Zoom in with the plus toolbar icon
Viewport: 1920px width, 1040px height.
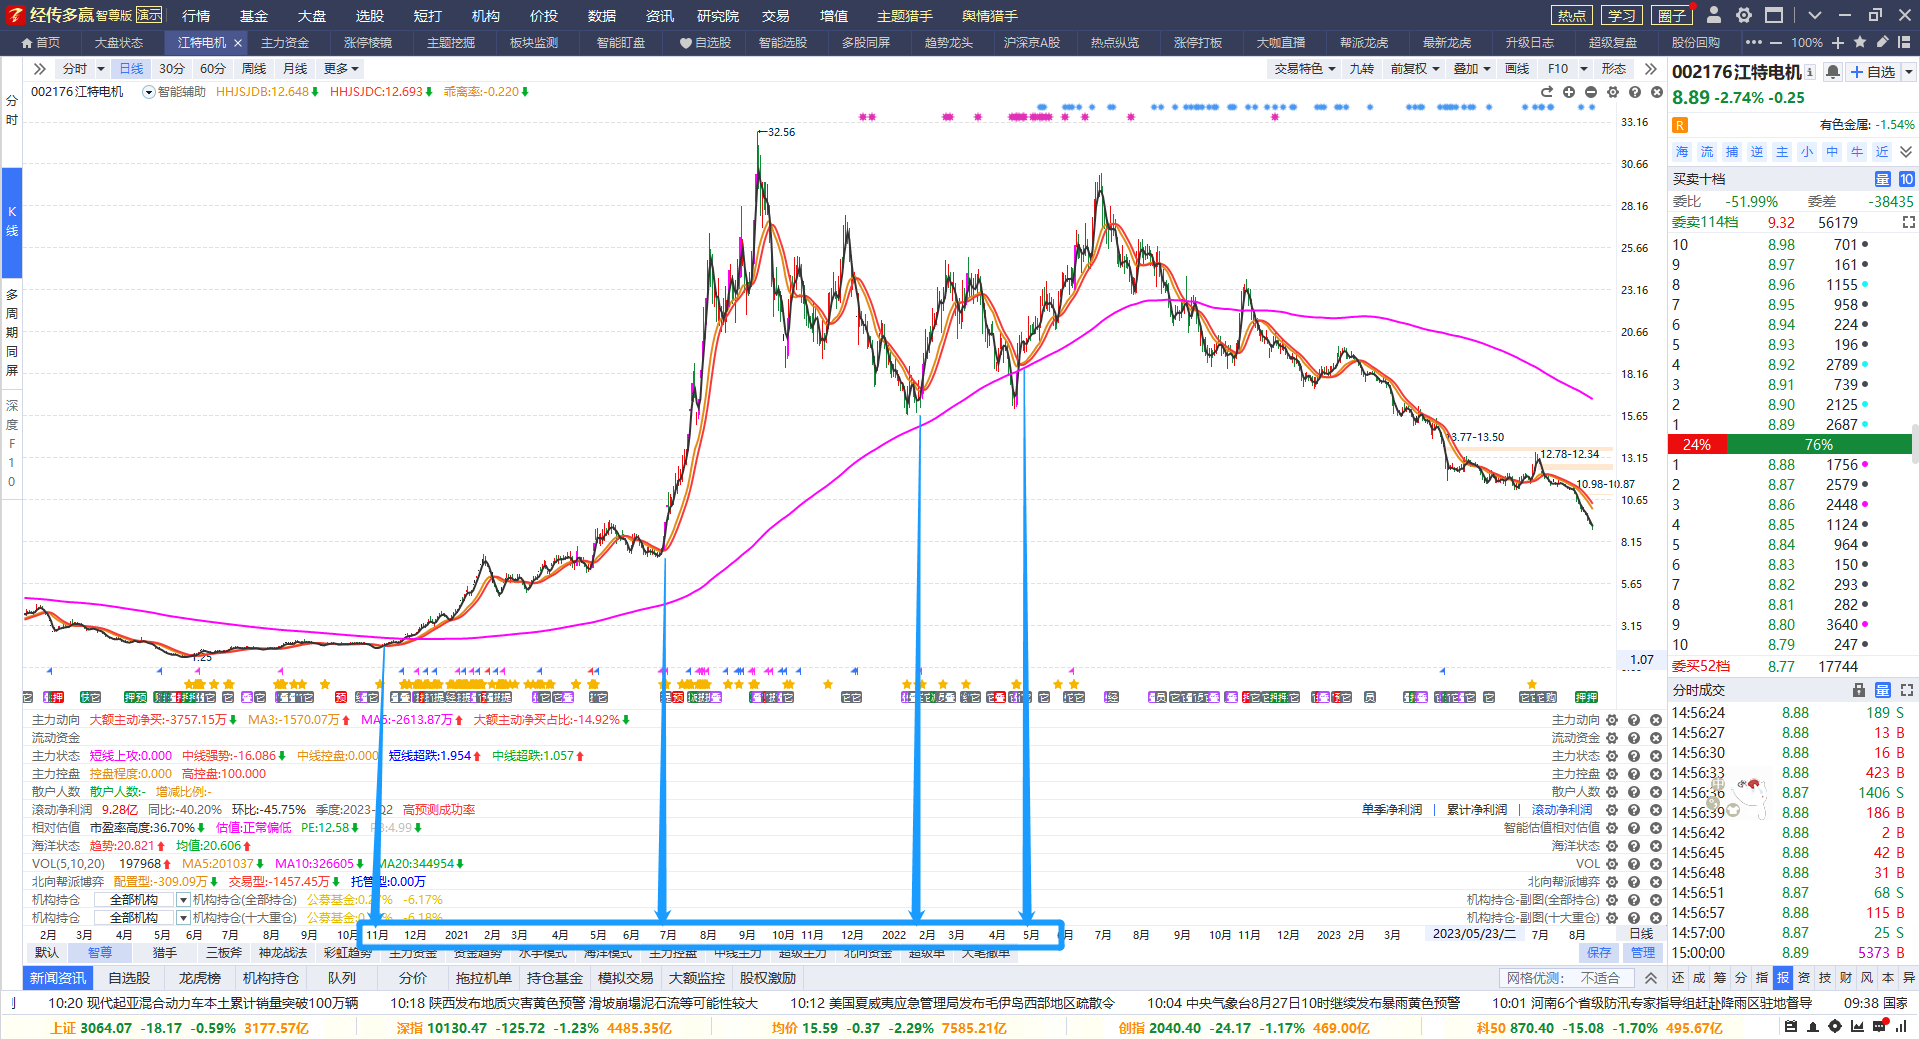[x=1838, y=42]
